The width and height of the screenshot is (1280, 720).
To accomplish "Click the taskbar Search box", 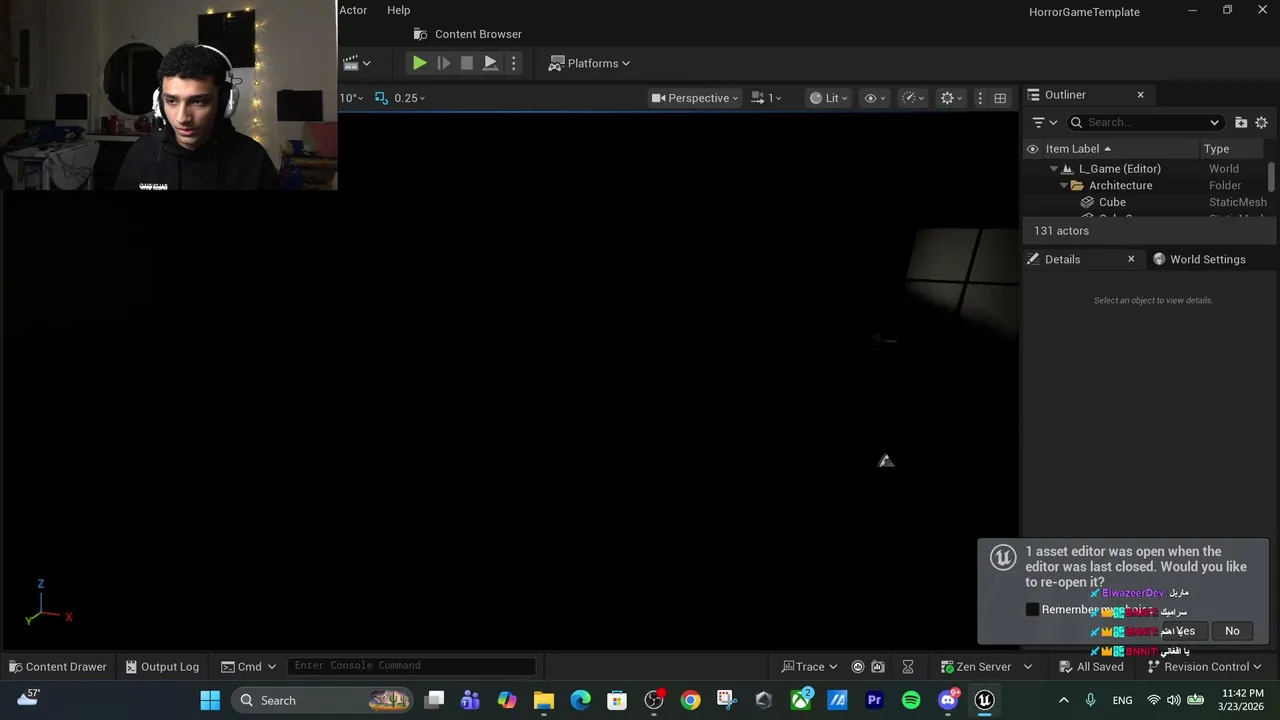I will (323, 700).
